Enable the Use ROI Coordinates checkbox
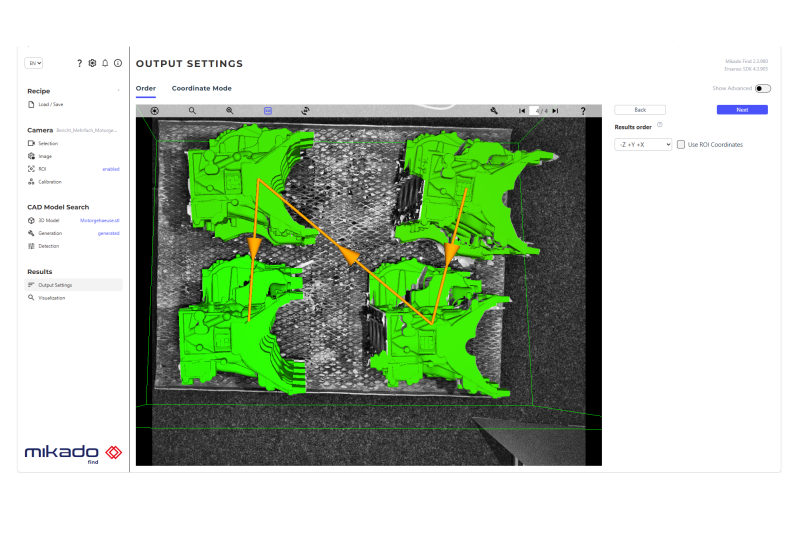This screenshot has width=812, height=540. click(682, 145)
